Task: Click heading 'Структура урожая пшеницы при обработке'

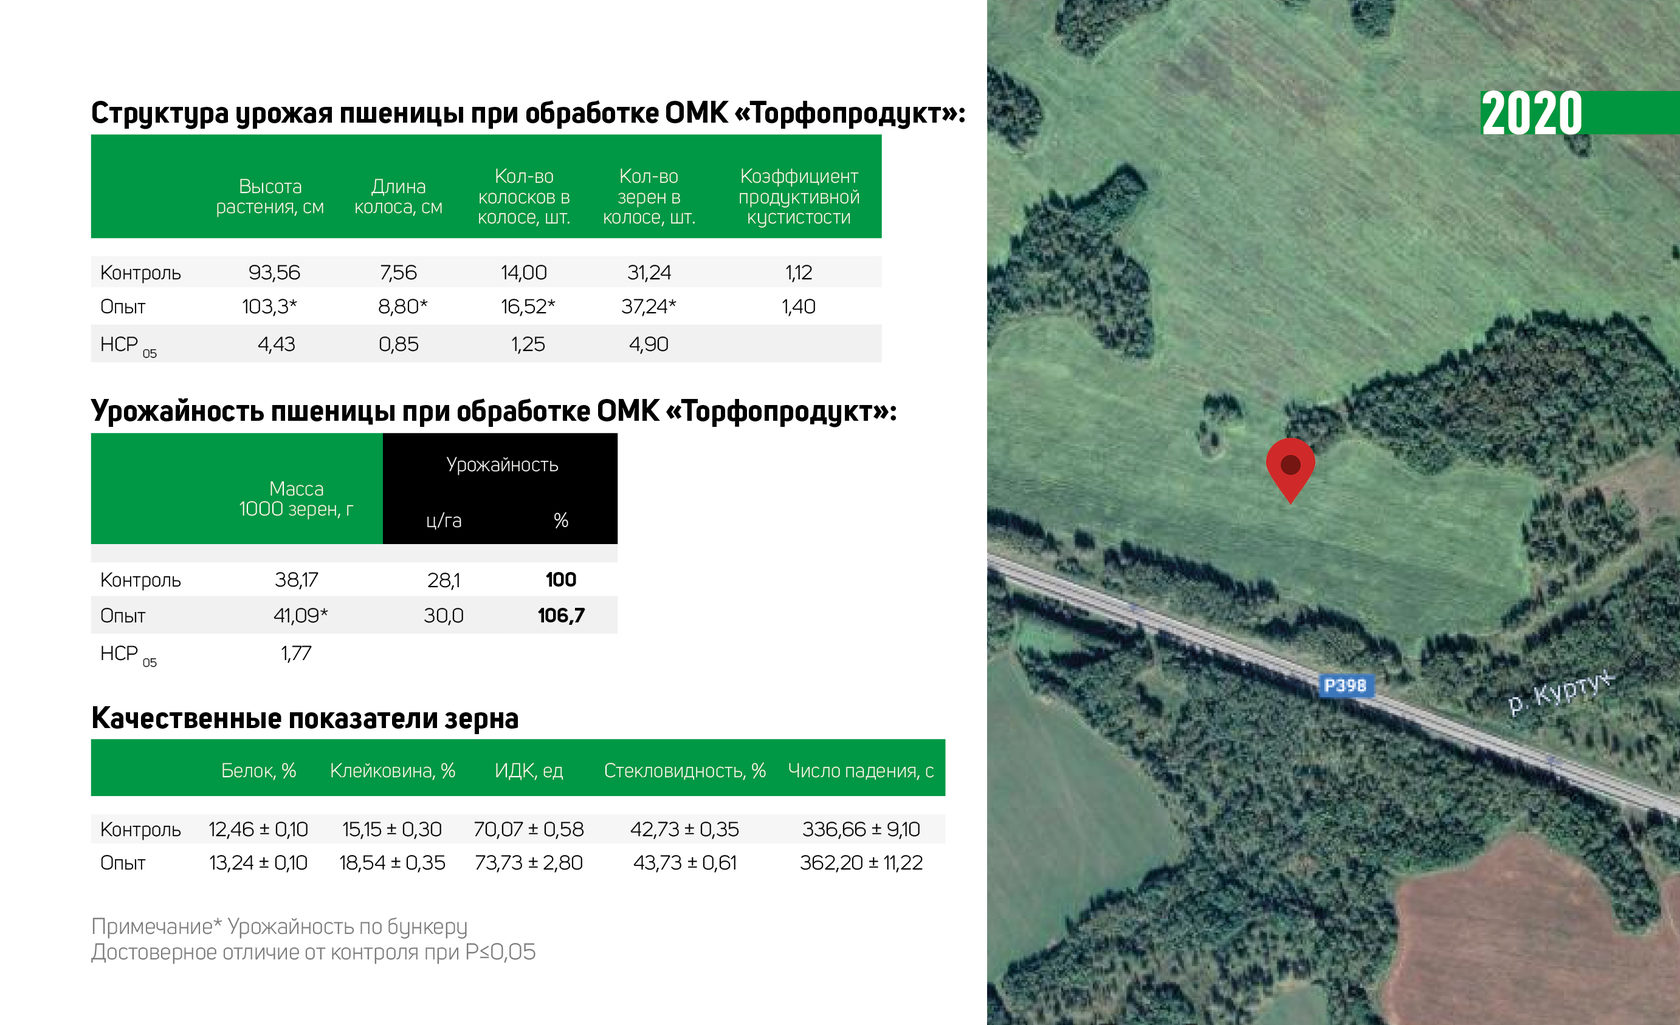Action: click(x=528, y=113)
